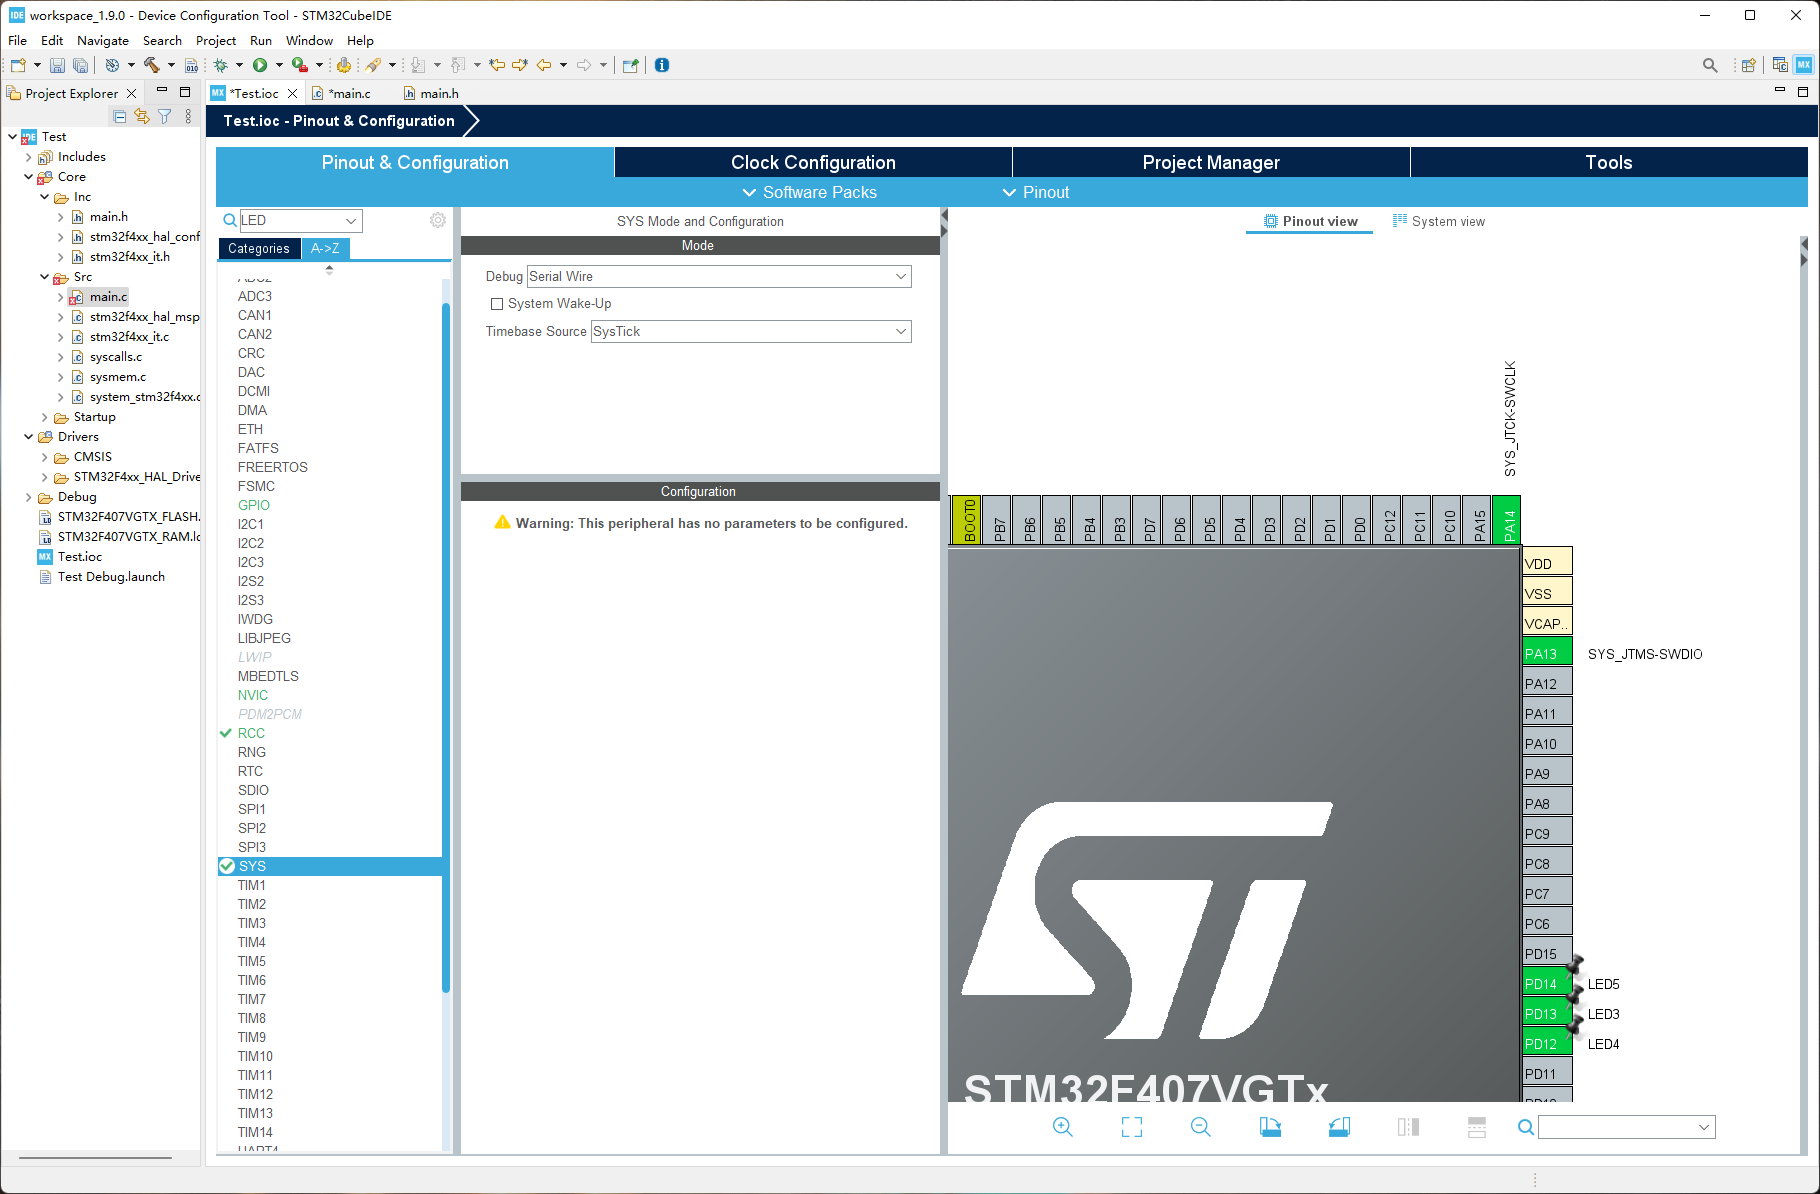The height and width of the screenshot is (1194, 1820).
Task: Click Collapse All in Project Explorer
Action: pos(119,116)
